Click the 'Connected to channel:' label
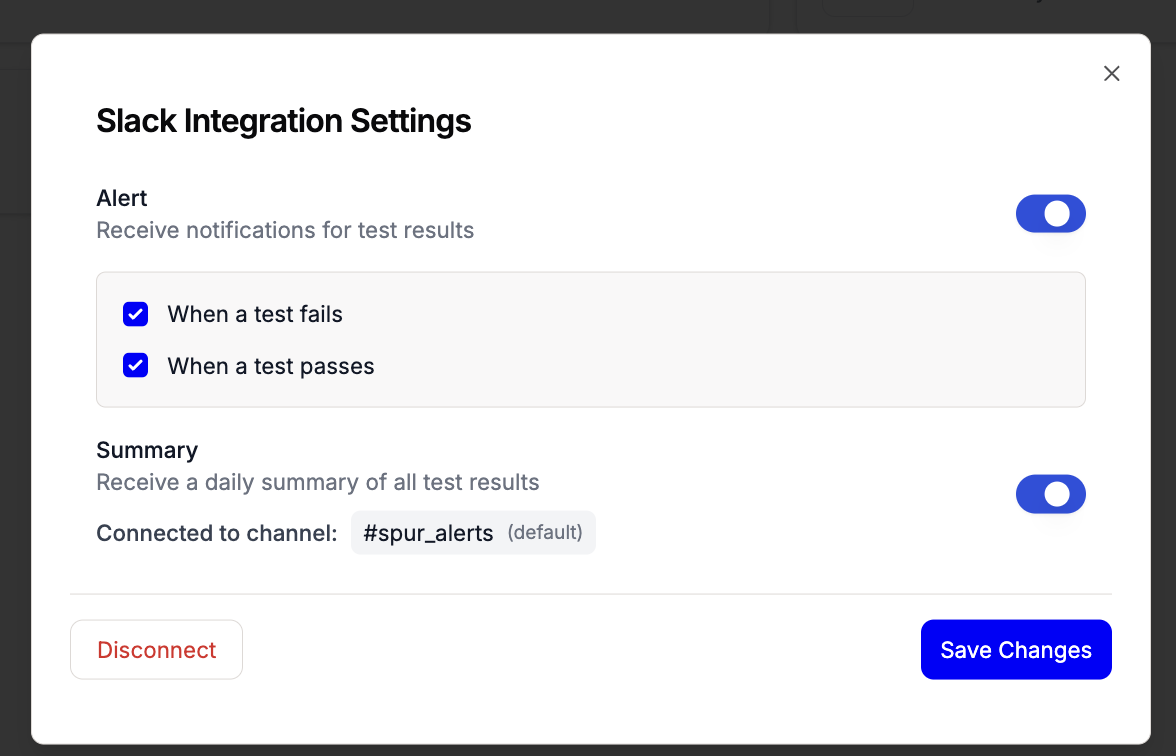This screenshot has height=756, width=1176. [x=217, y=533]
